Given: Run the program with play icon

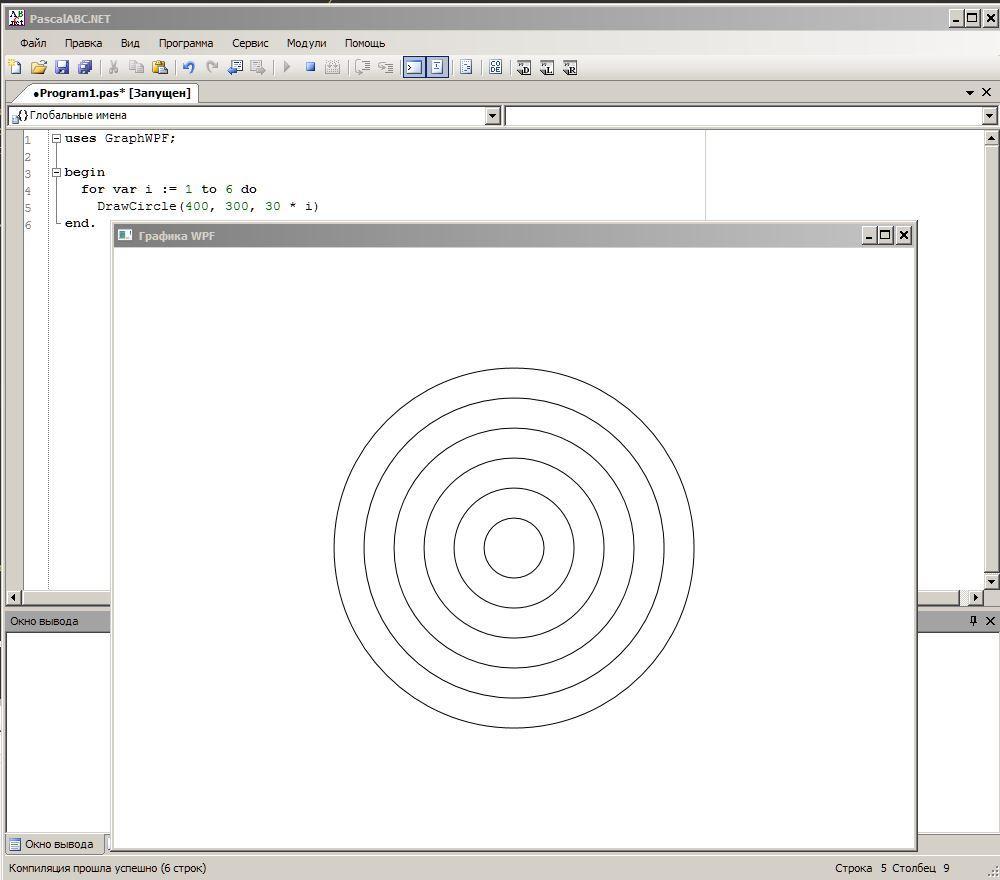Looking at the screenshot, I should [x=287, y=67].
